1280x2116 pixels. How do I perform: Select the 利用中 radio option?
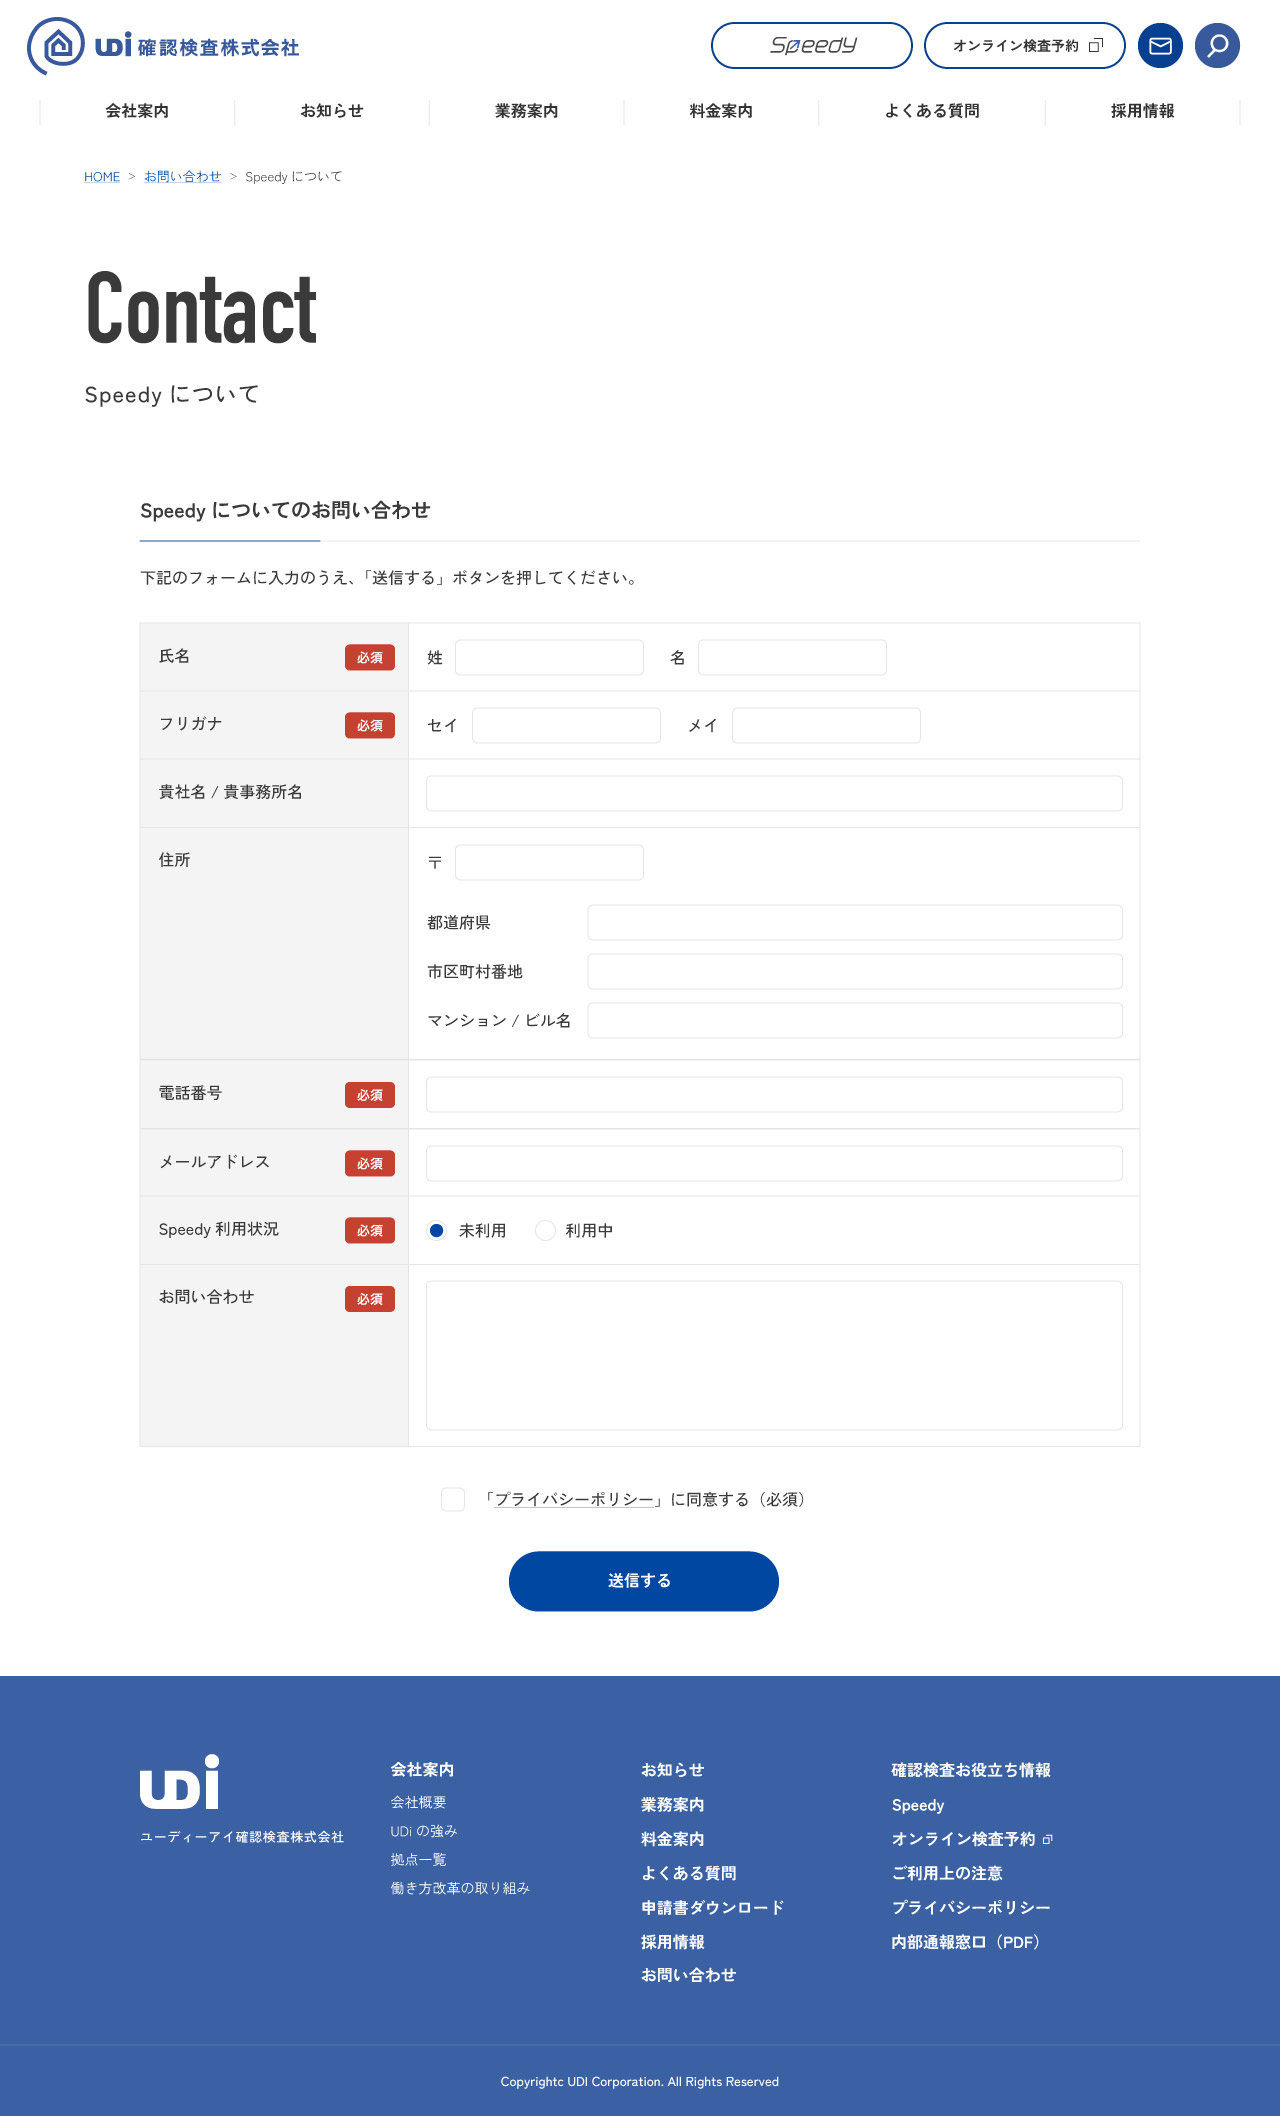(545, 1231)
